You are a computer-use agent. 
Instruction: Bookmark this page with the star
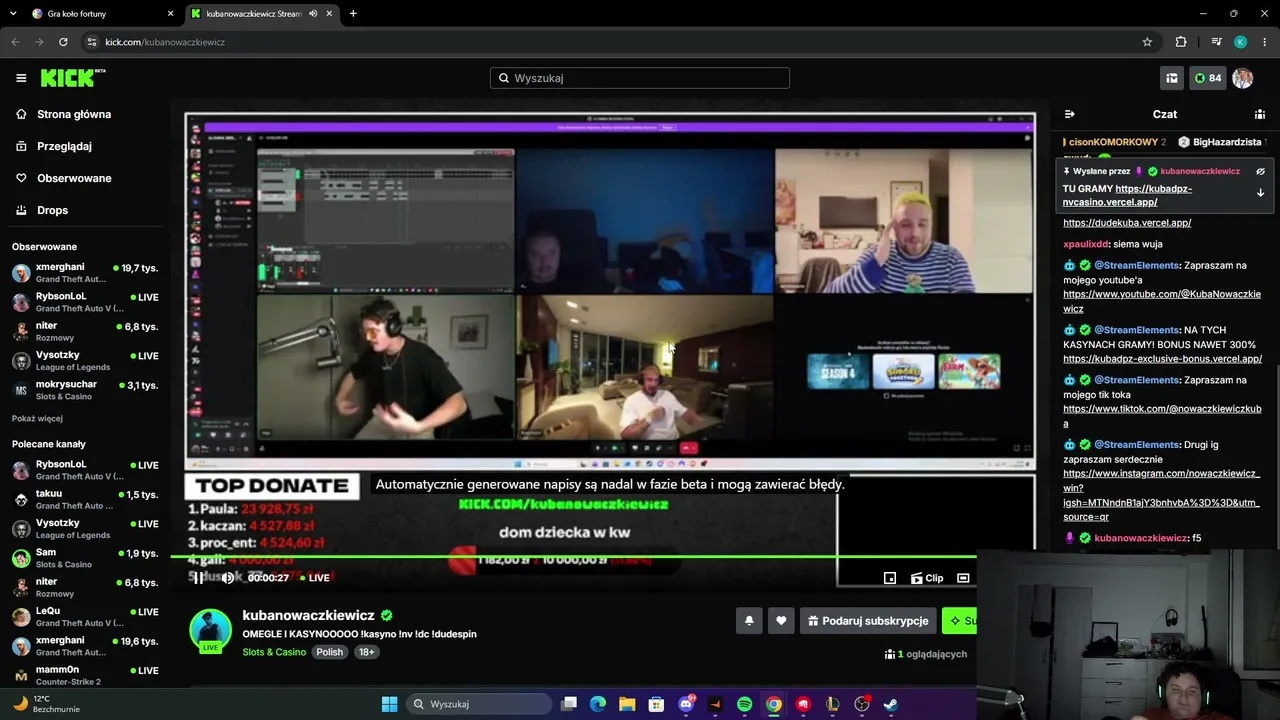point(1147,42)
